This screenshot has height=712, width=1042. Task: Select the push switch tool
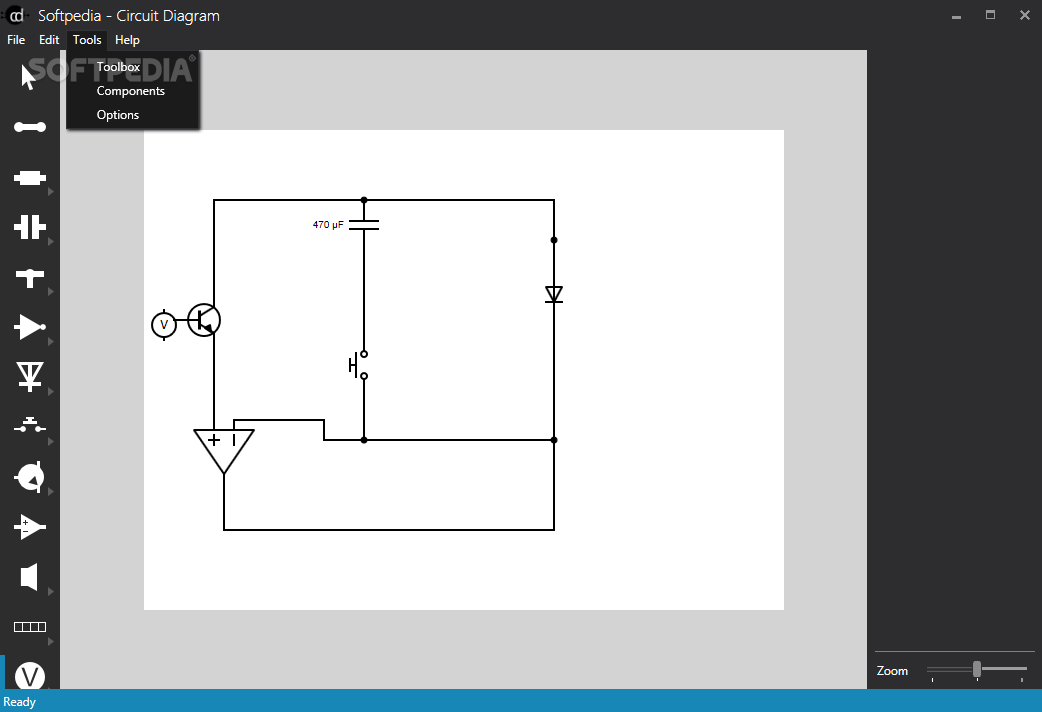[30, 426]
